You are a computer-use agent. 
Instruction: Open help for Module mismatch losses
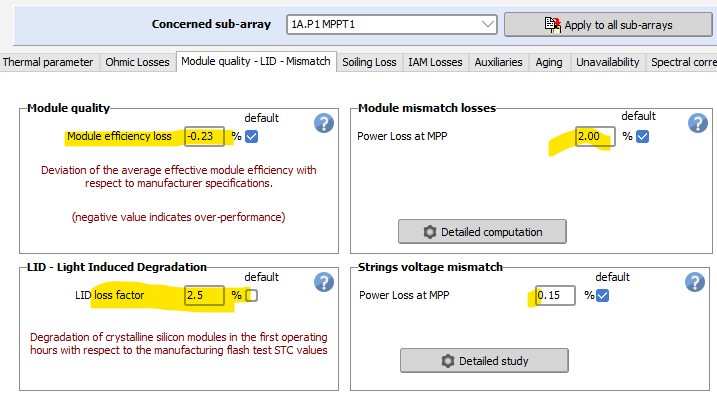tap(698, 123)
